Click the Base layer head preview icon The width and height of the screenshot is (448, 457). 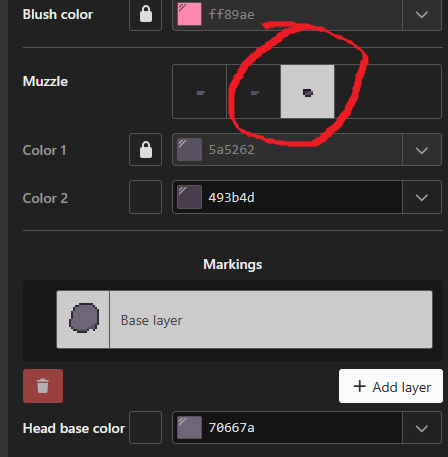84,319
